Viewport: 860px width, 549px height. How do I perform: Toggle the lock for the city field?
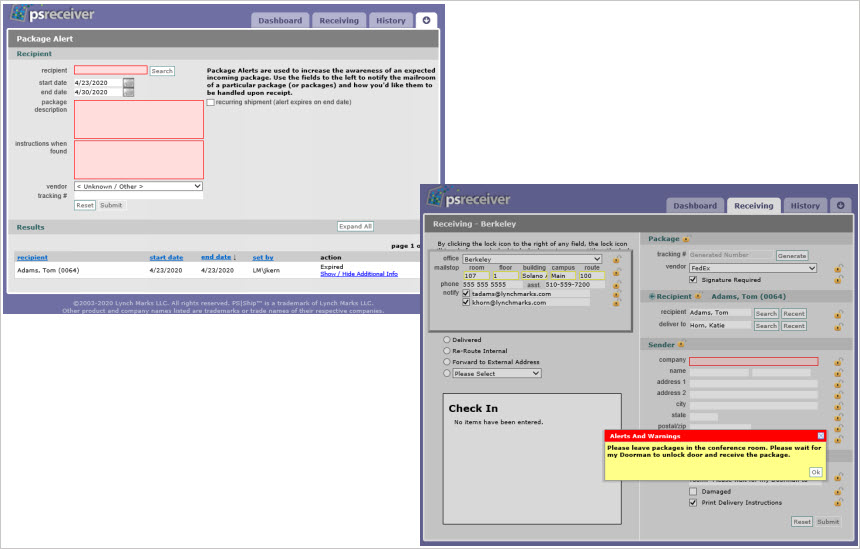click(x=838, y=406)
